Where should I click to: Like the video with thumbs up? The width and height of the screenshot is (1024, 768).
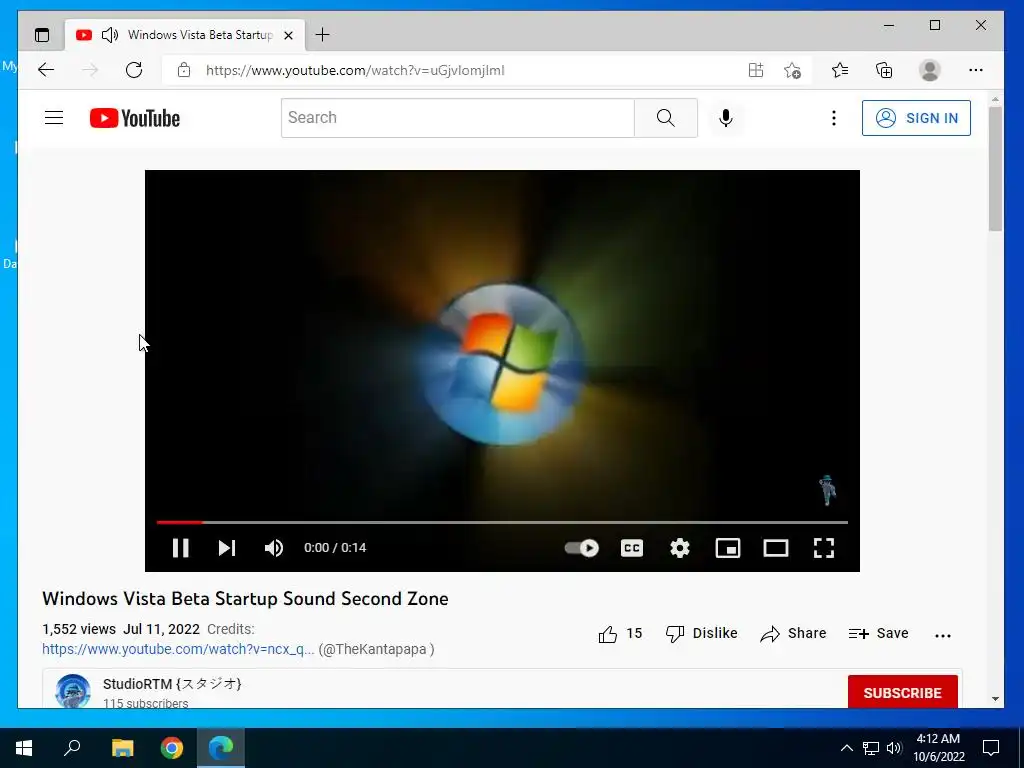click(x=620, y=633)
